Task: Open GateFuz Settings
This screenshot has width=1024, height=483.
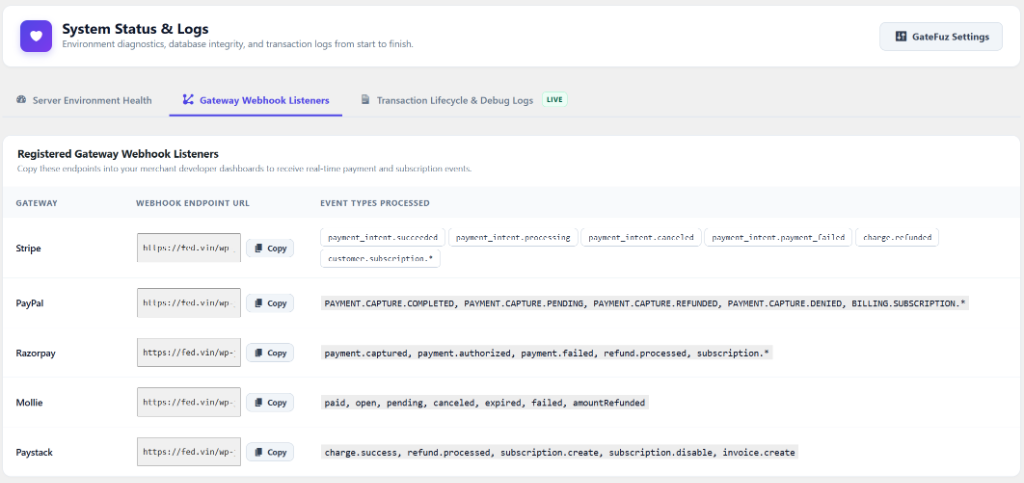Action: pyautogui.click(x=940, y=37)
